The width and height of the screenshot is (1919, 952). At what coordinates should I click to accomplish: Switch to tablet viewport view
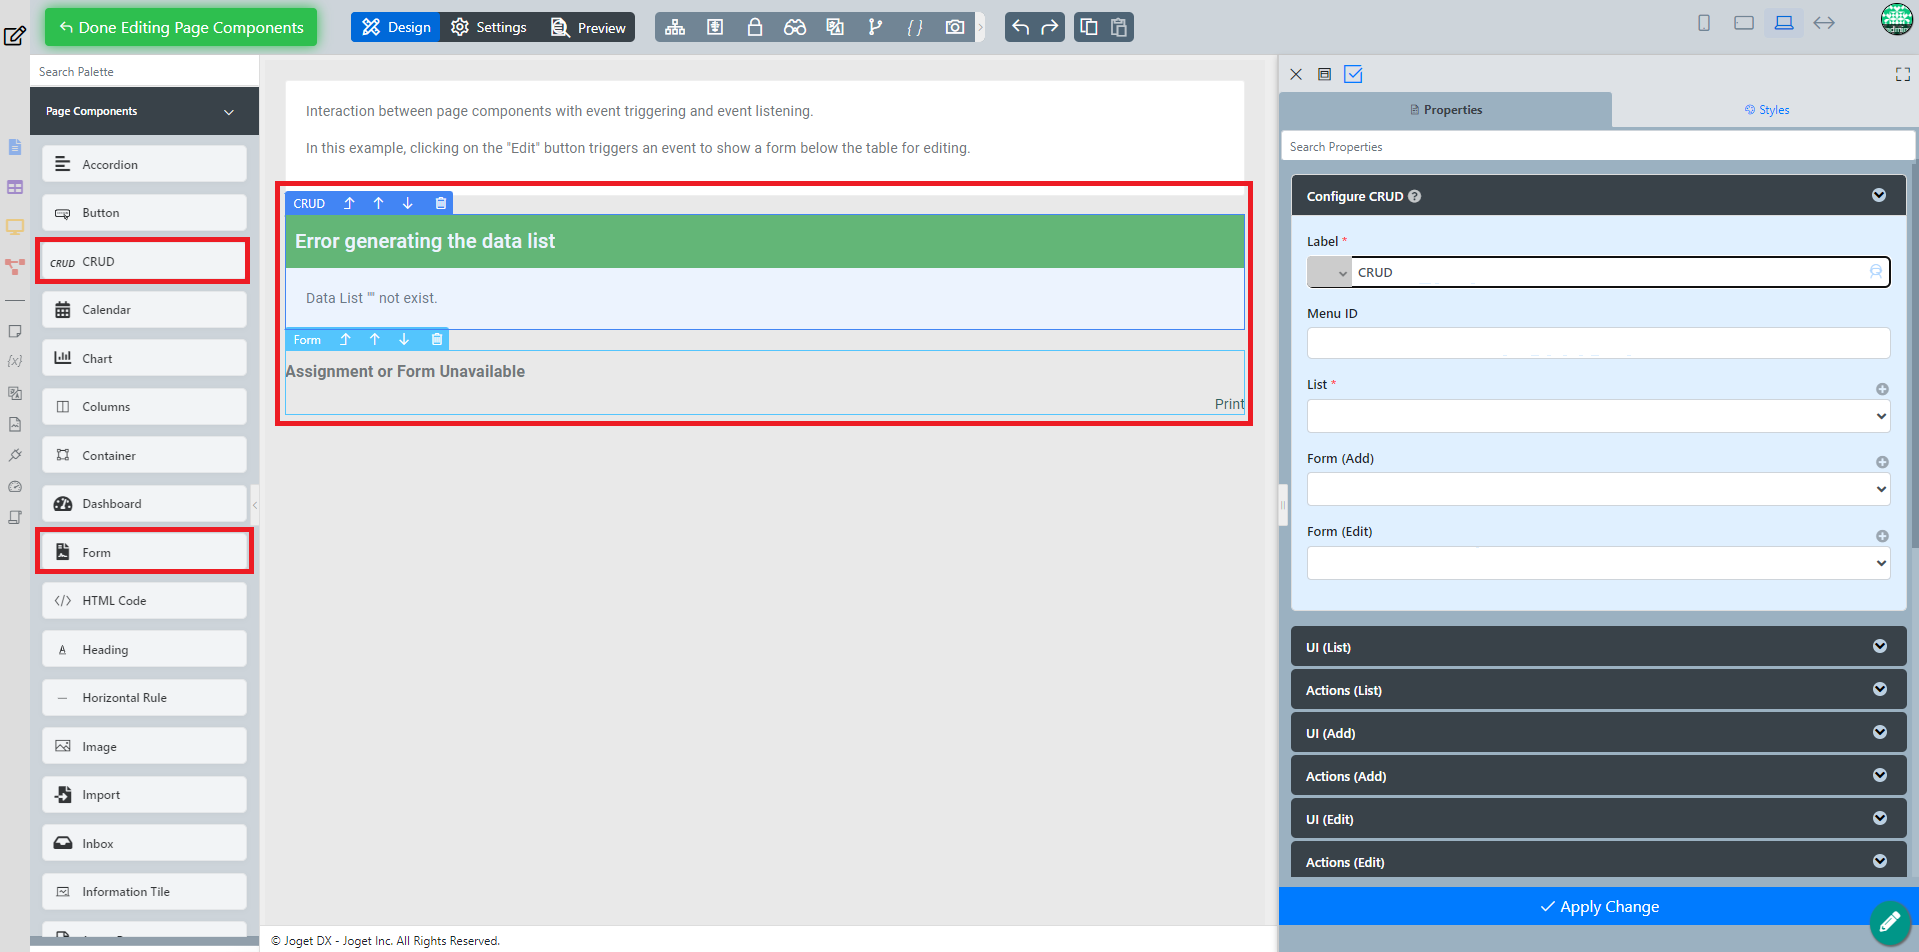pos(1744,23)
